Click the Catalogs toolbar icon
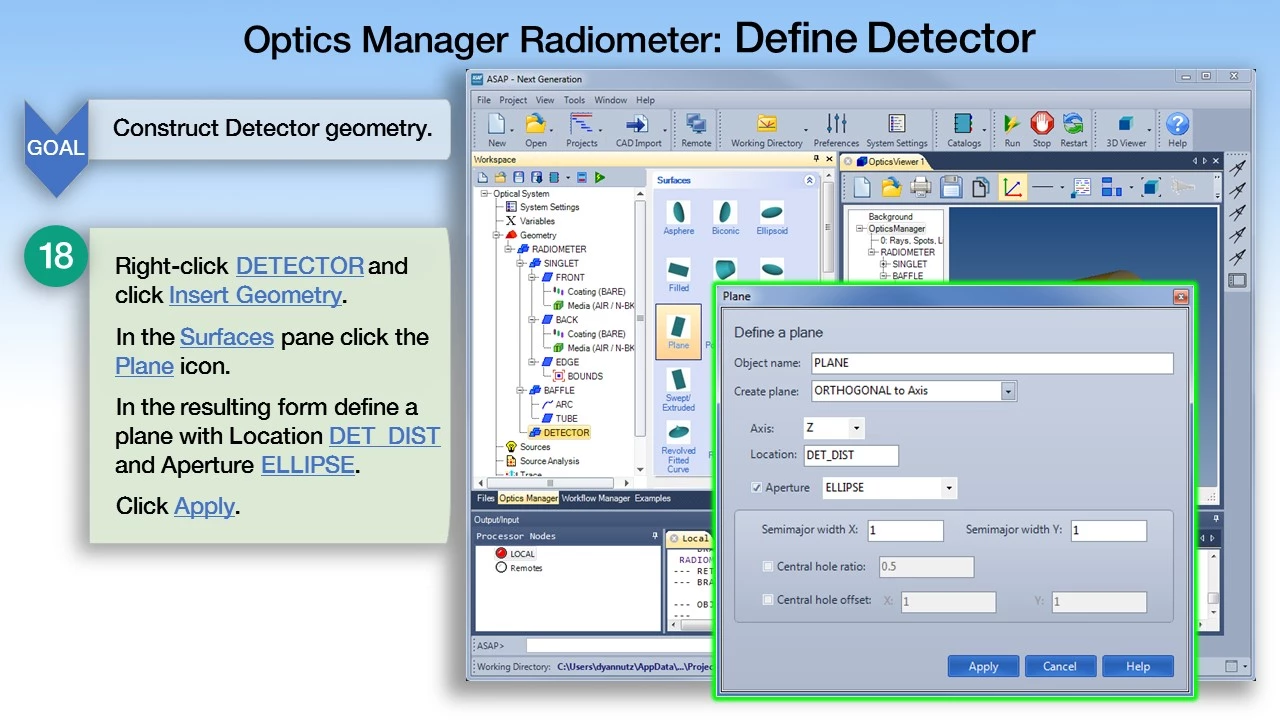Viewport: 1280px width, 720px height. click(963, 126)
